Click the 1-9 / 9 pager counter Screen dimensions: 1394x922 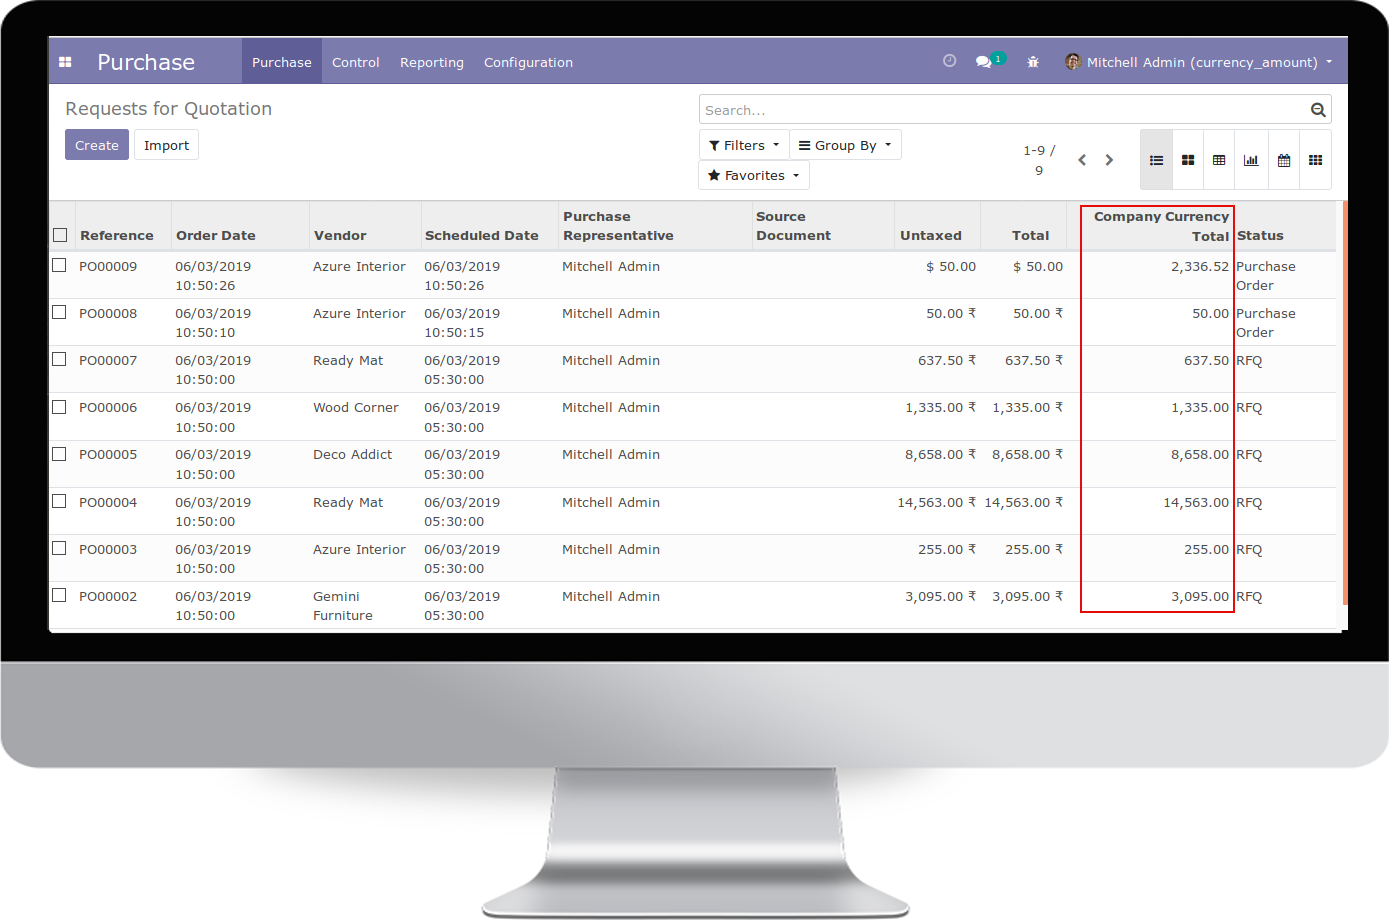click(x=1039, y=160)
